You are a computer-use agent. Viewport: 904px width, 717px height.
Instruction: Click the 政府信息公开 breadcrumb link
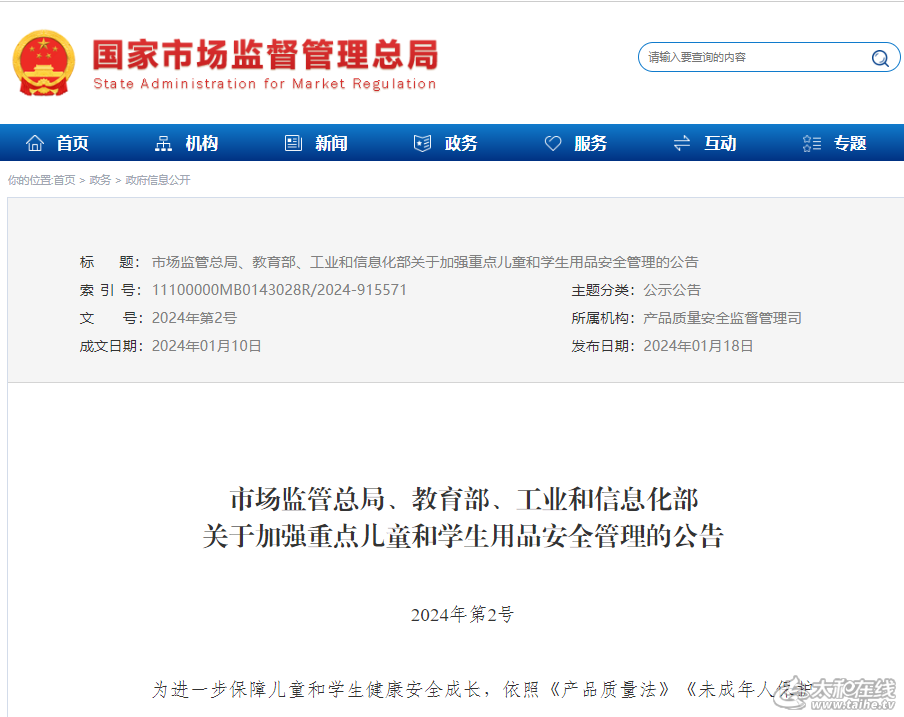[x=158, y=180]
